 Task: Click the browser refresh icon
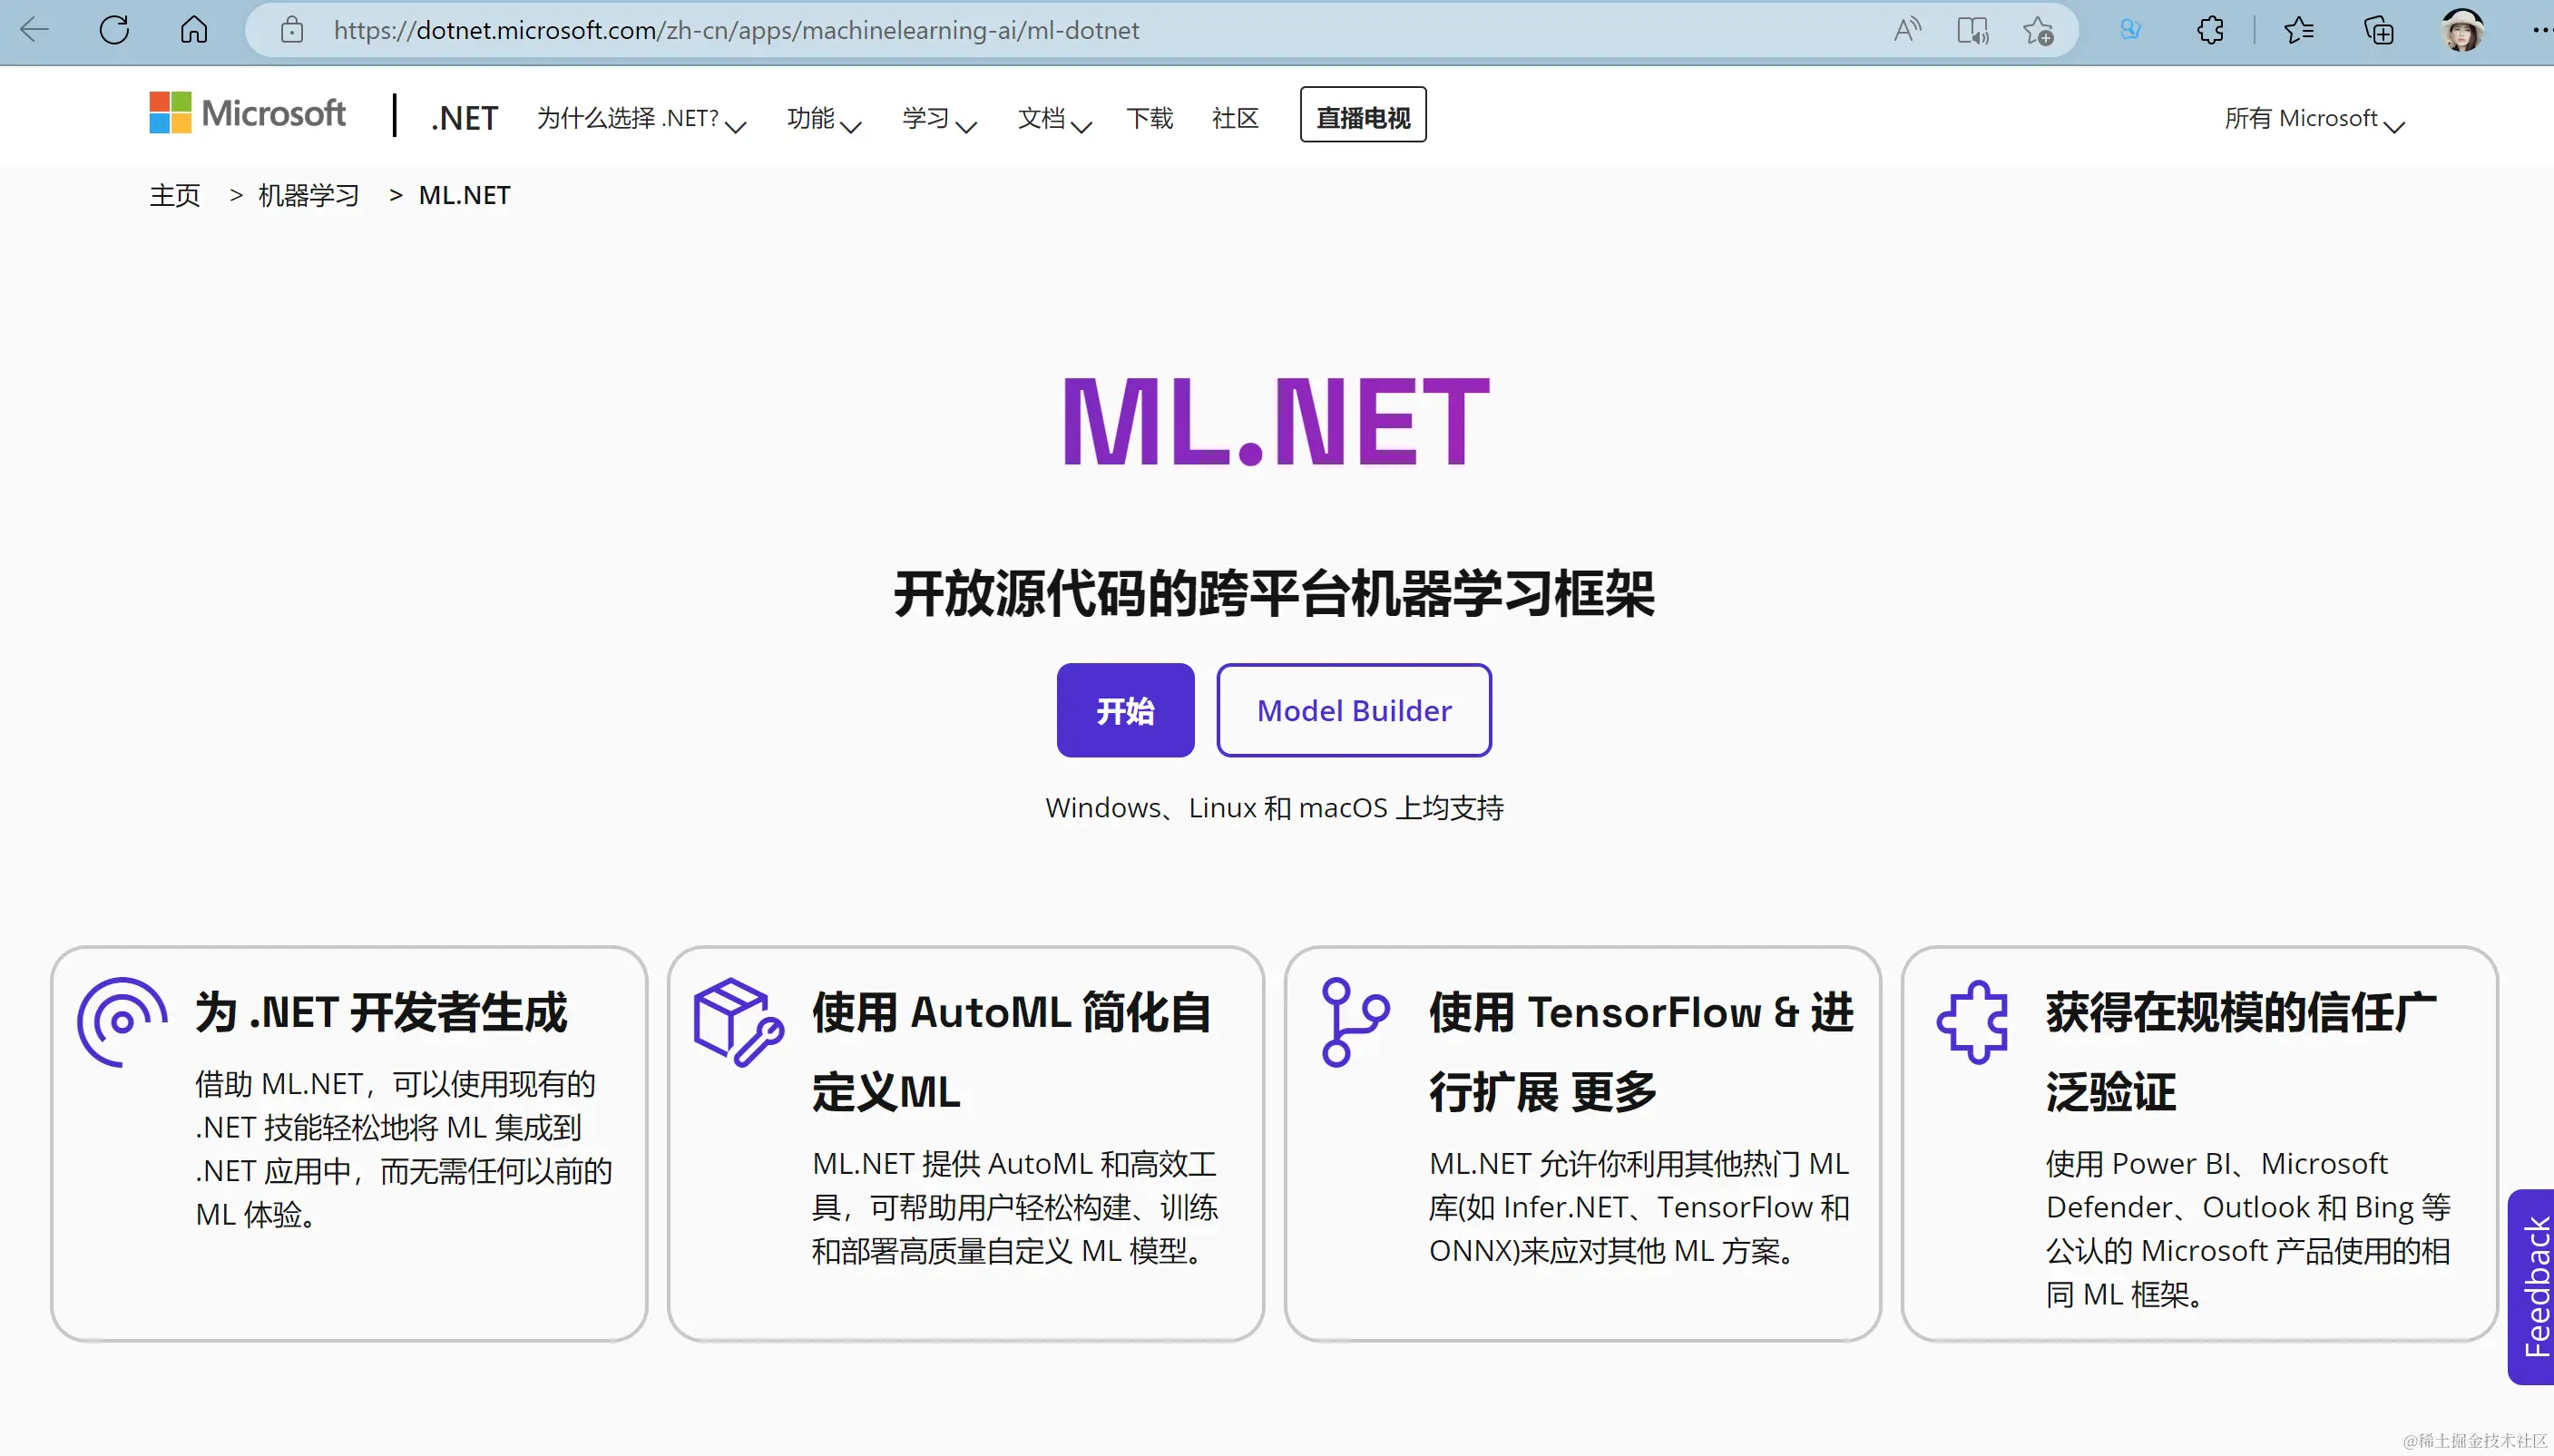coord(114,30)
